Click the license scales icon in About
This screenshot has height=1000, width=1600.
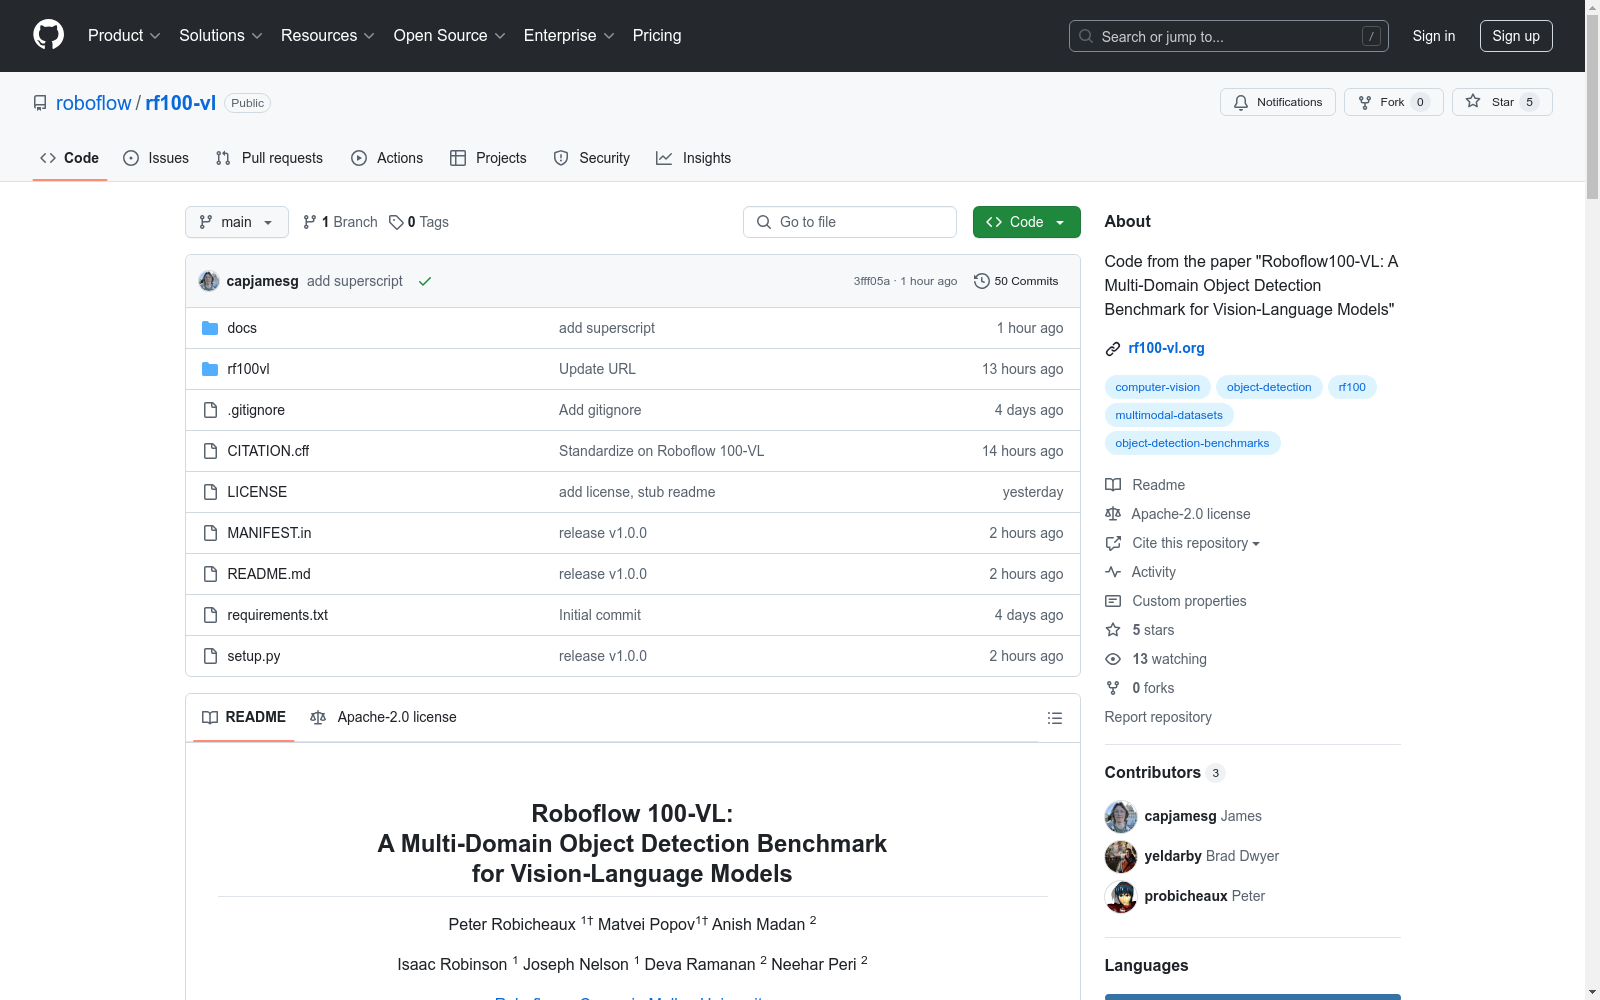[1113, 514]
